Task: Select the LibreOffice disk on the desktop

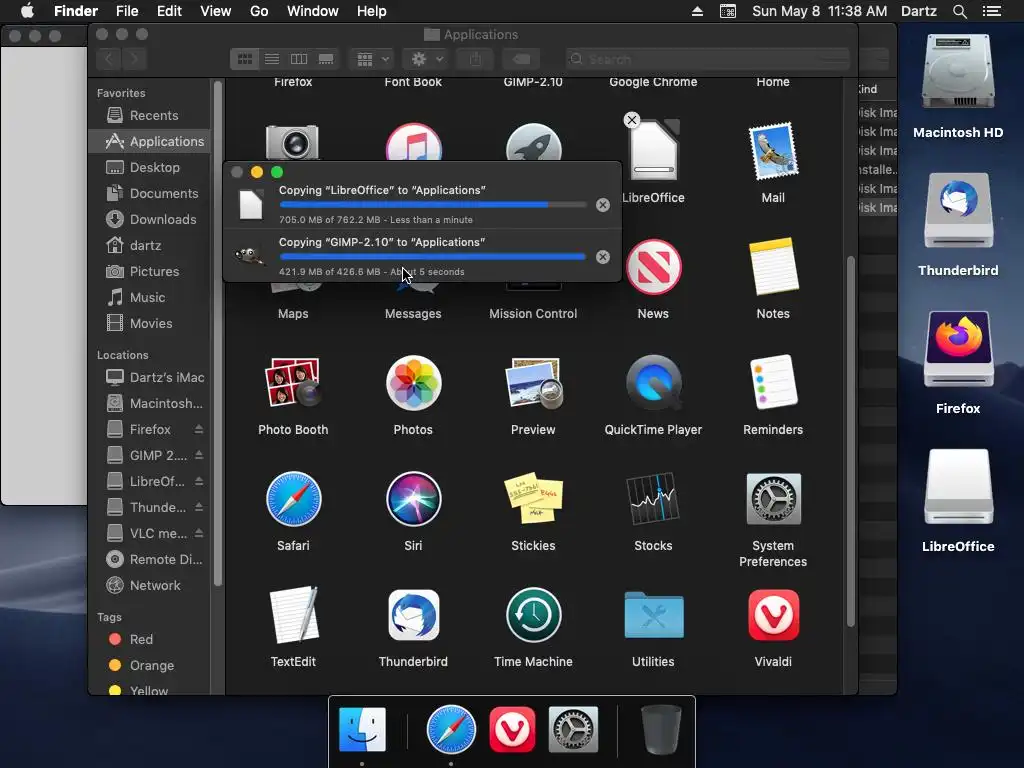Action: pyautogui.click(x=958, y=487)
